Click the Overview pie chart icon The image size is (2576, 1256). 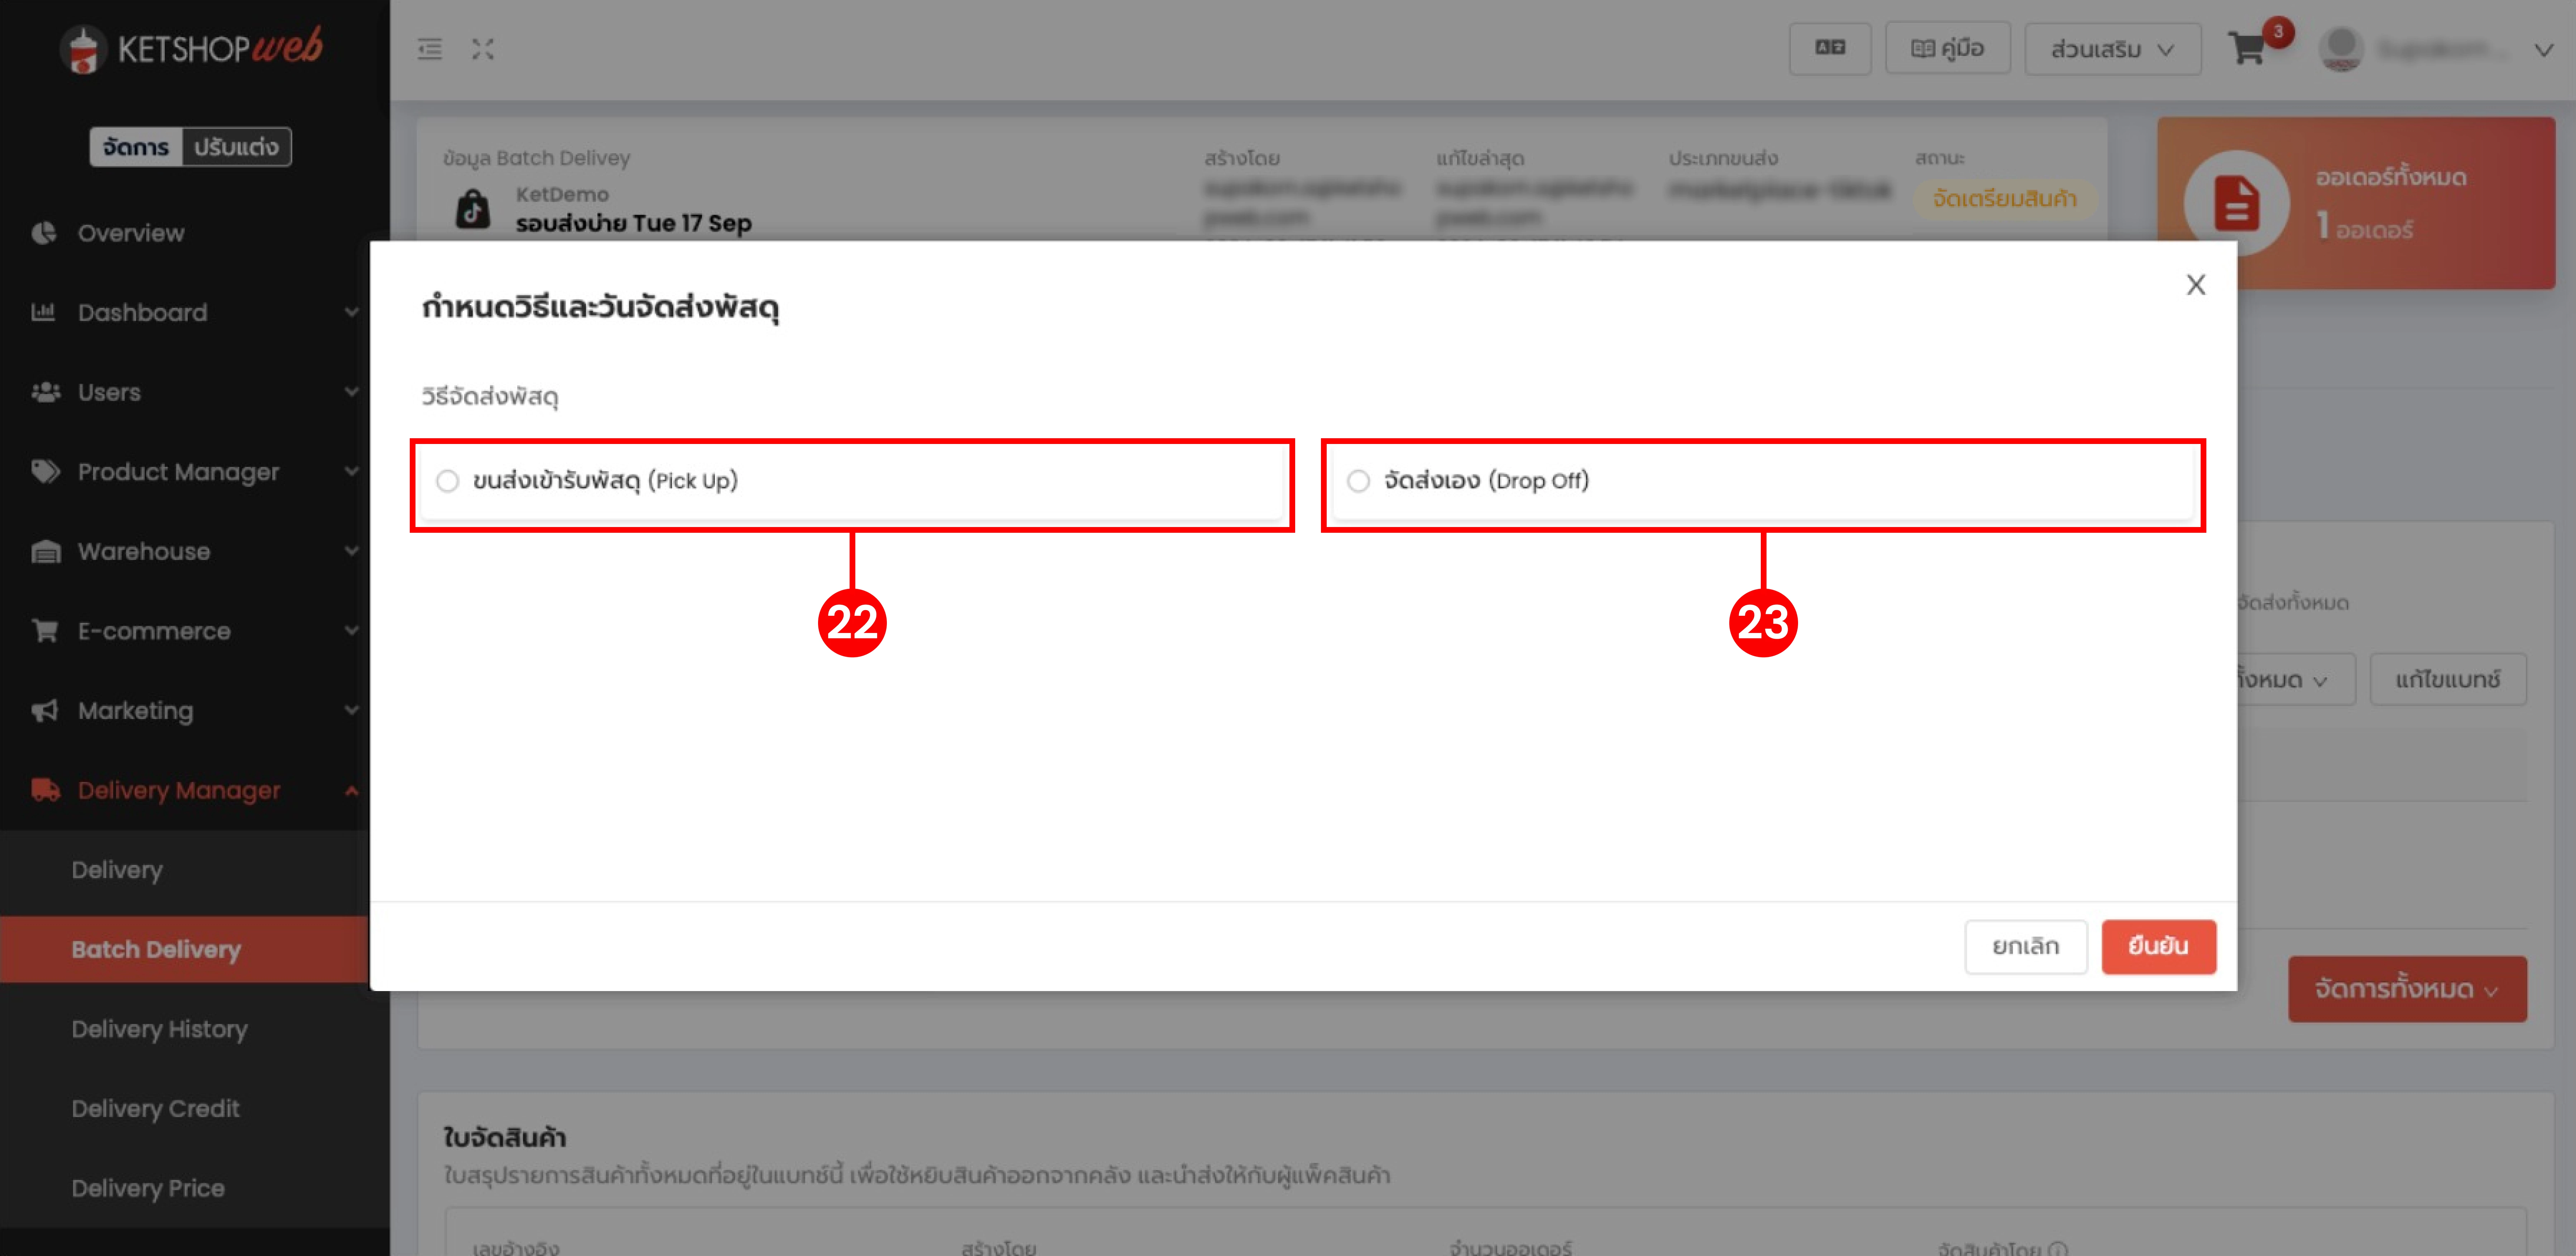pos(44,233)
